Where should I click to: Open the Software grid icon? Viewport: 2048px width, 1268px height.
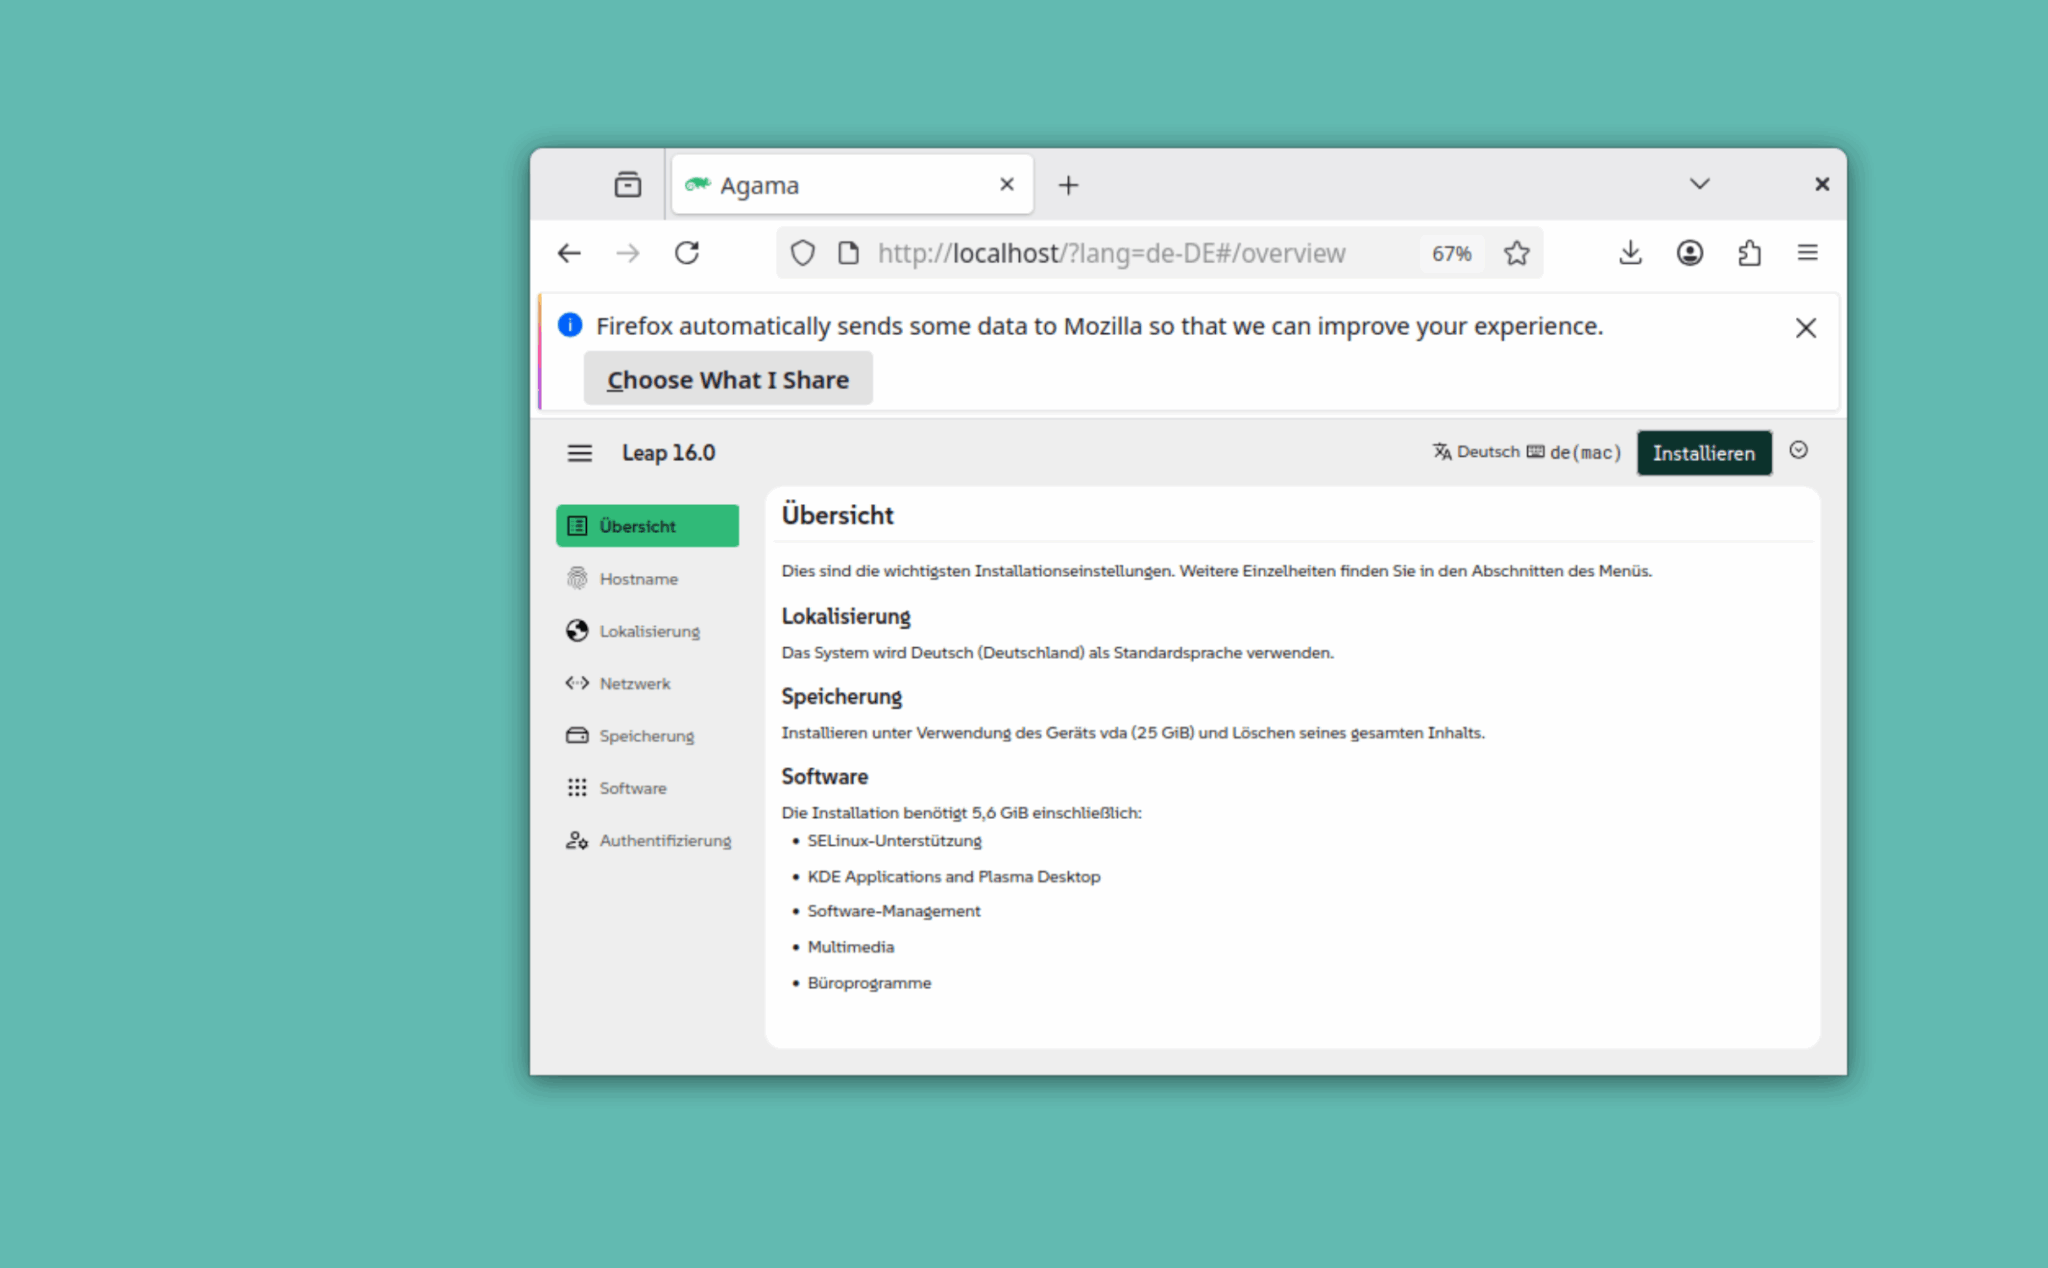click(x=577, y=788)
